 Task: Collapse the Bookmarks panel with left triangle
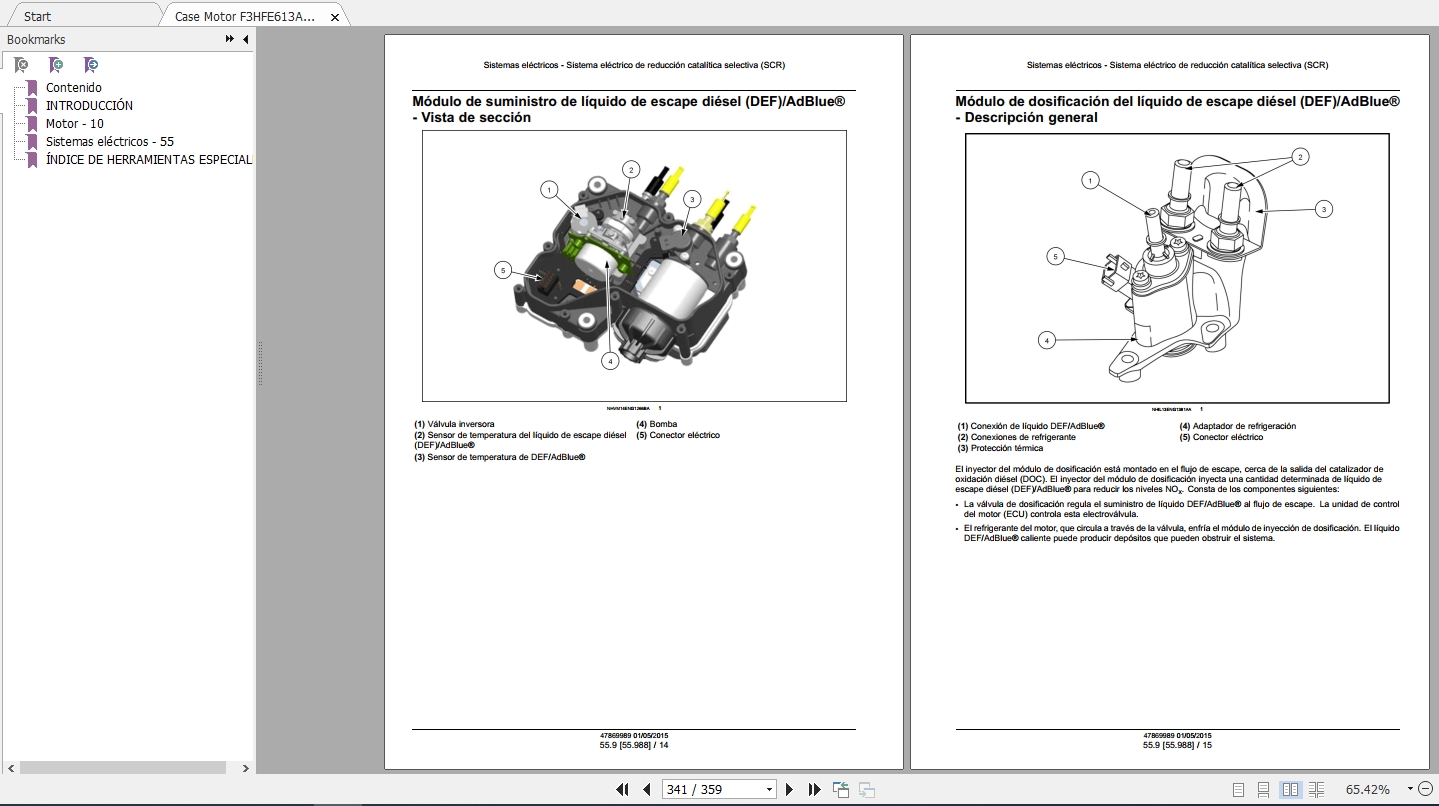246,39
